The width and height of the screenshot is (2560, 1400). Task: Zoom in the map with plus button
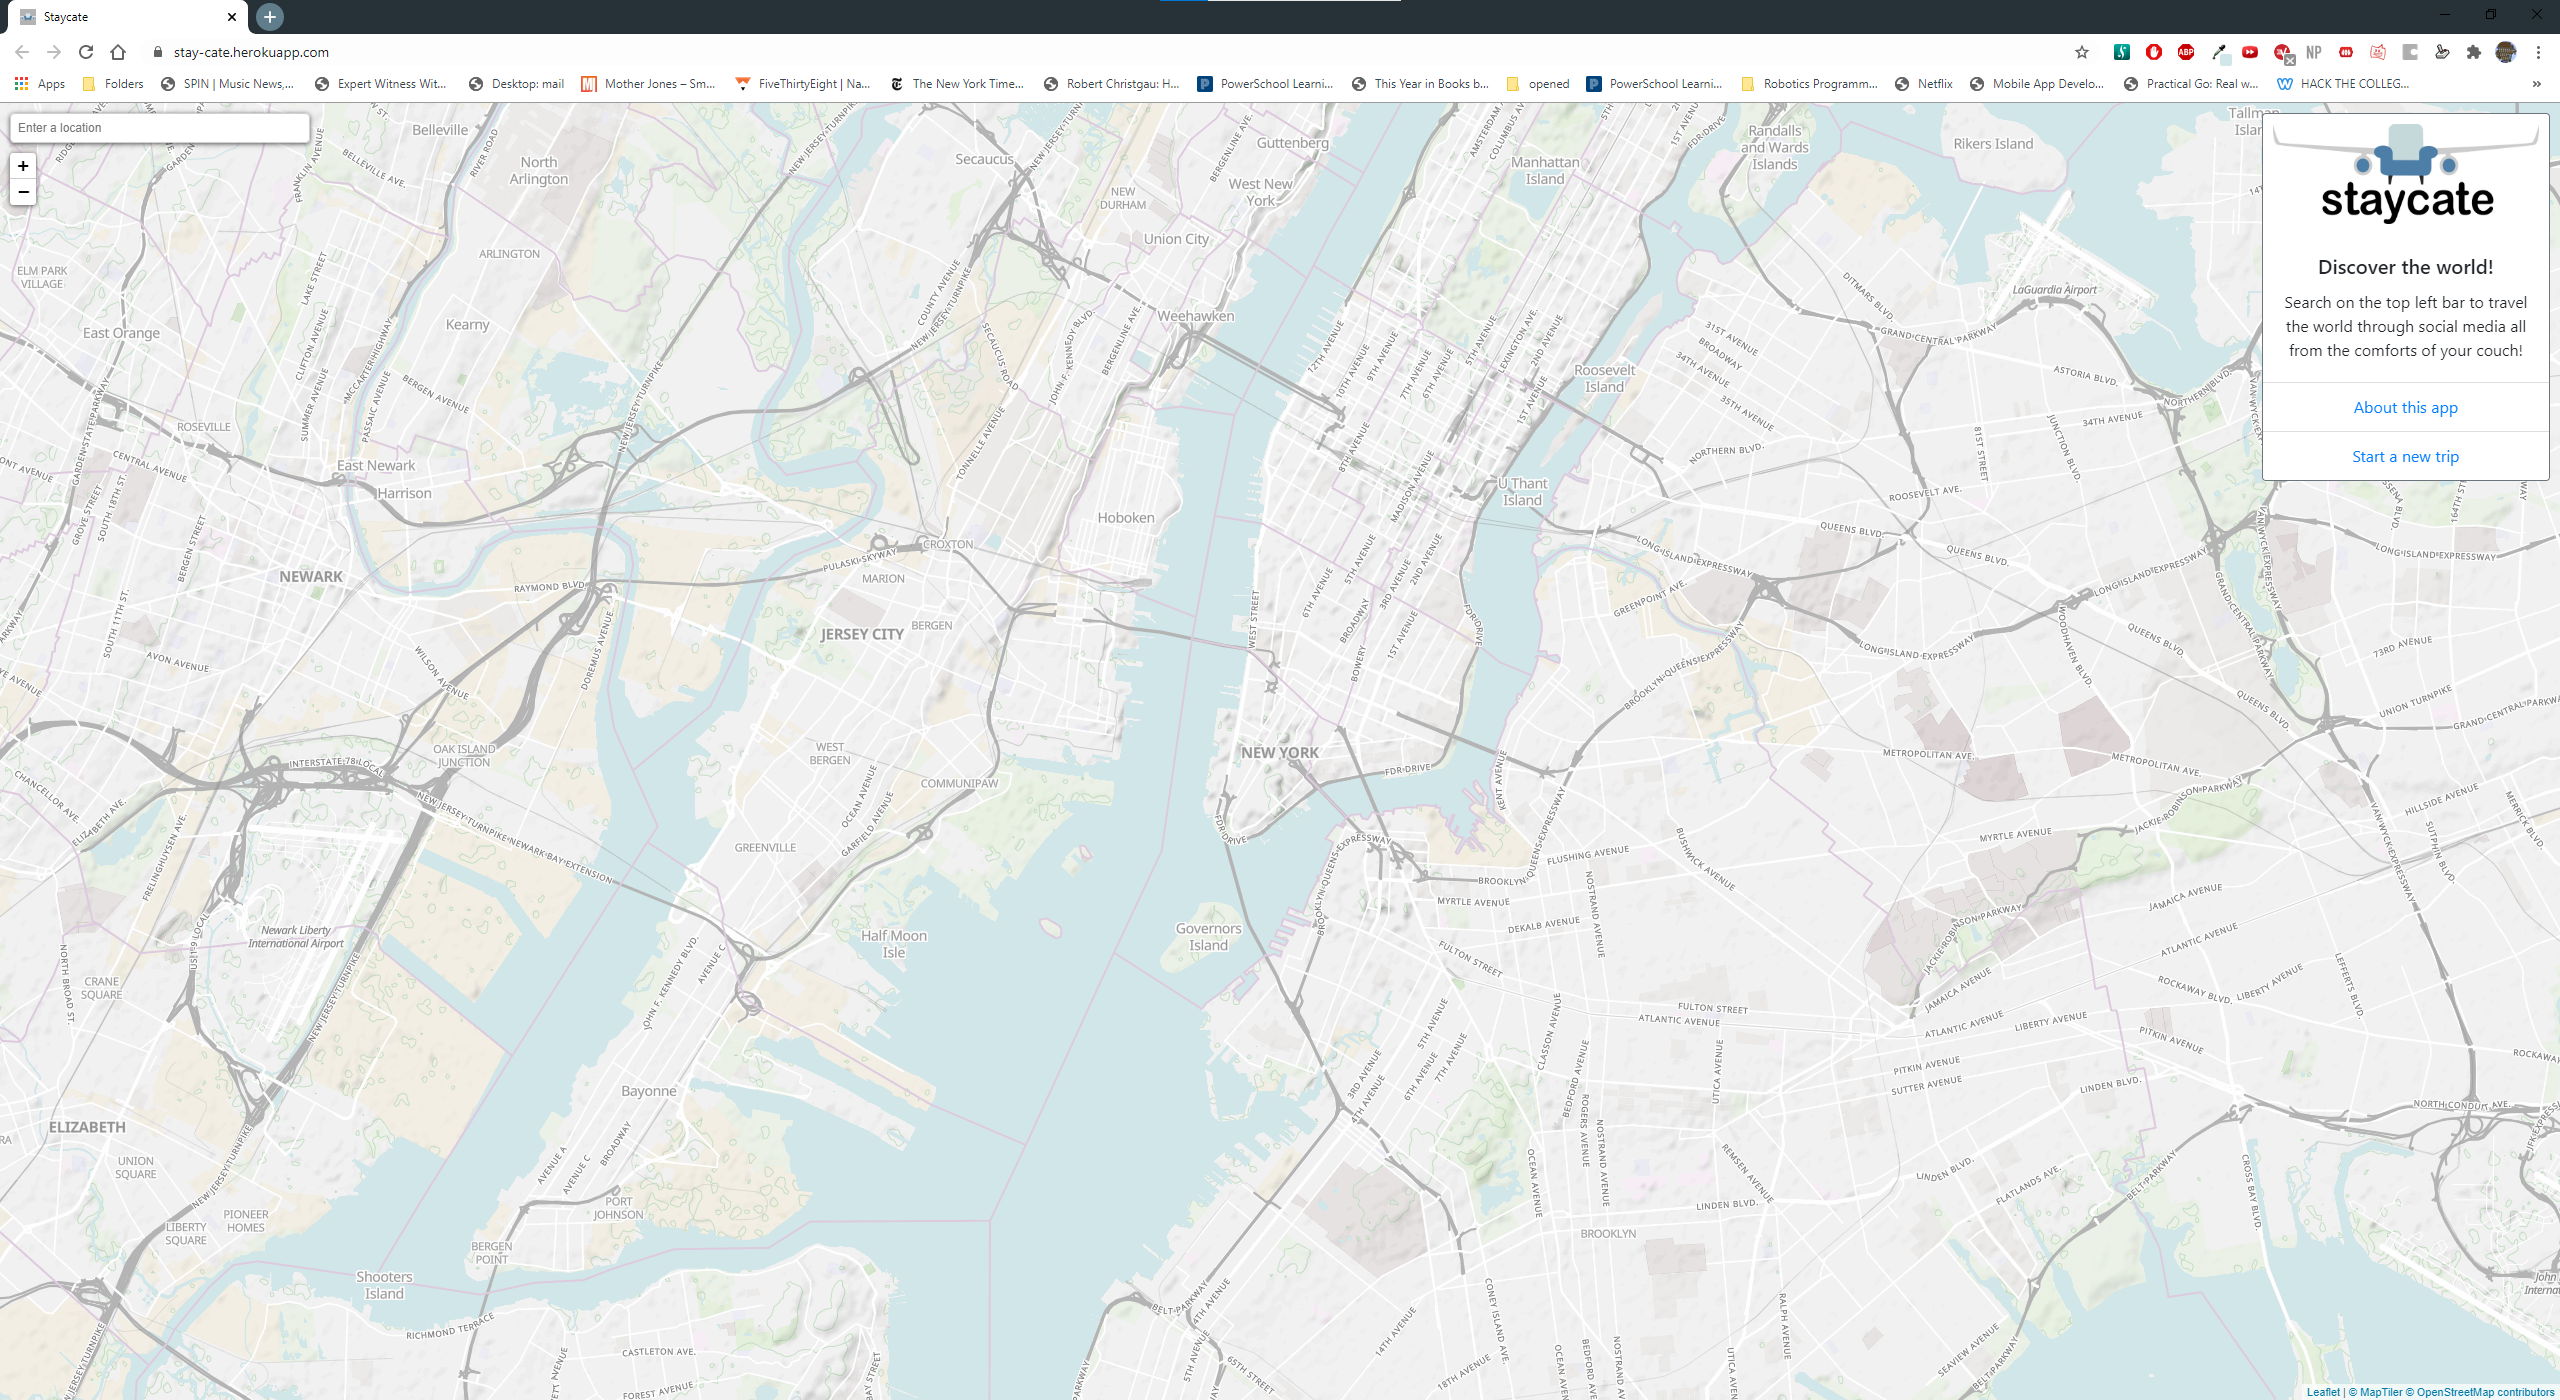point(23,166)
